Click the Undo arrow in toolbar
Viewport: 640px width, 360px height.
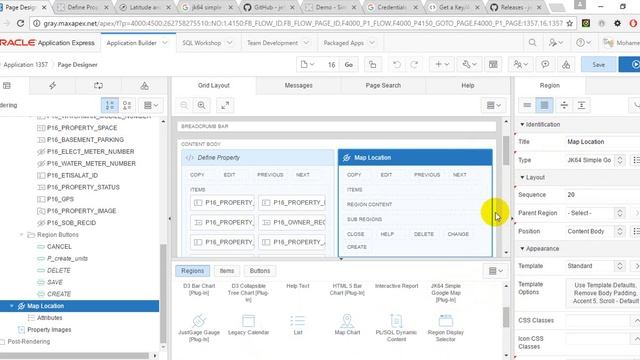coord(396,64)
